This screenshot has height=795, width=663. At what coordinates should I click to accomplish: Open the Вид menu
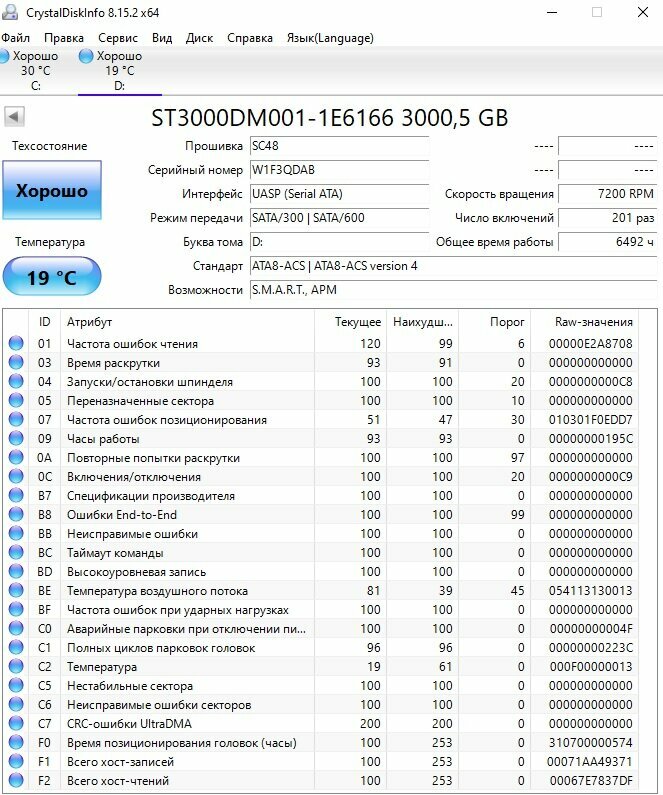(x=162, y=38)
